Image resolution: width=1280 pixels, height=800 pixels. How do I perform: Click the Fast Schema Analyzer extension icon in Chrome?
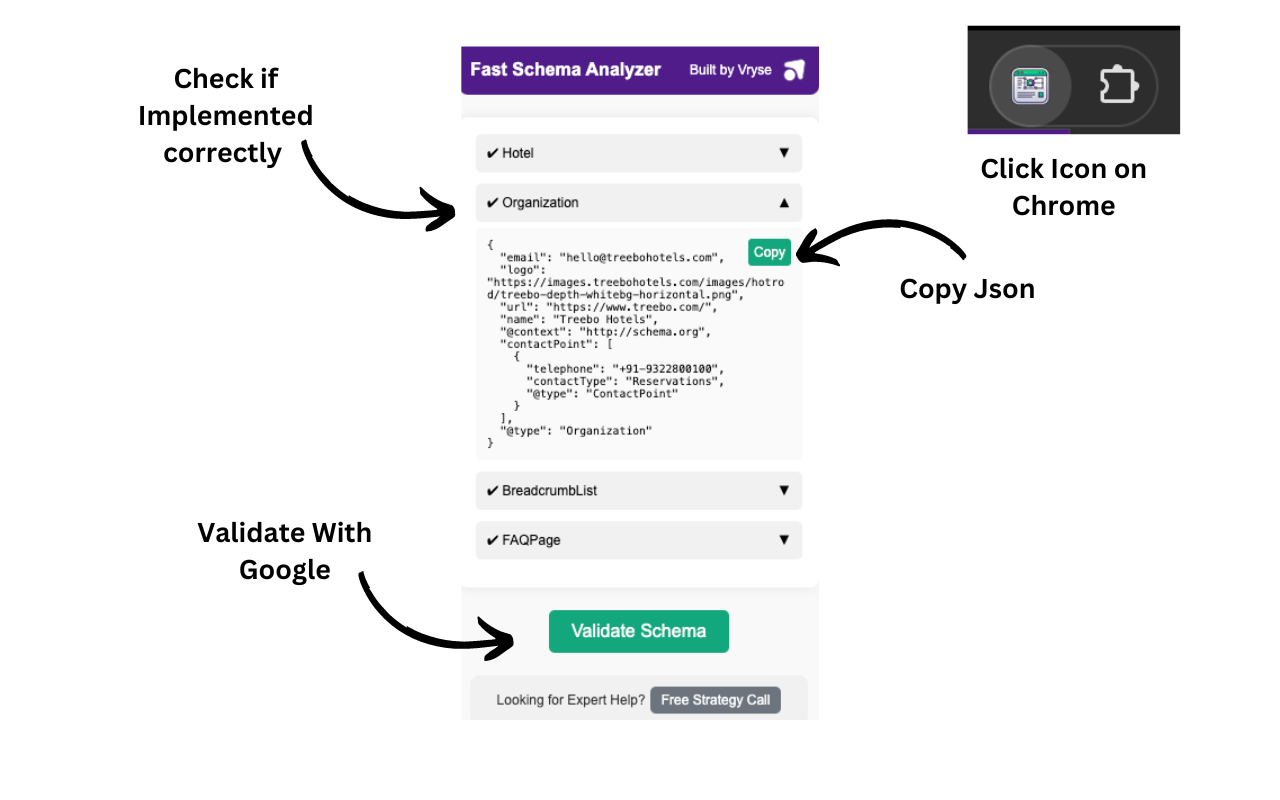1030,87
